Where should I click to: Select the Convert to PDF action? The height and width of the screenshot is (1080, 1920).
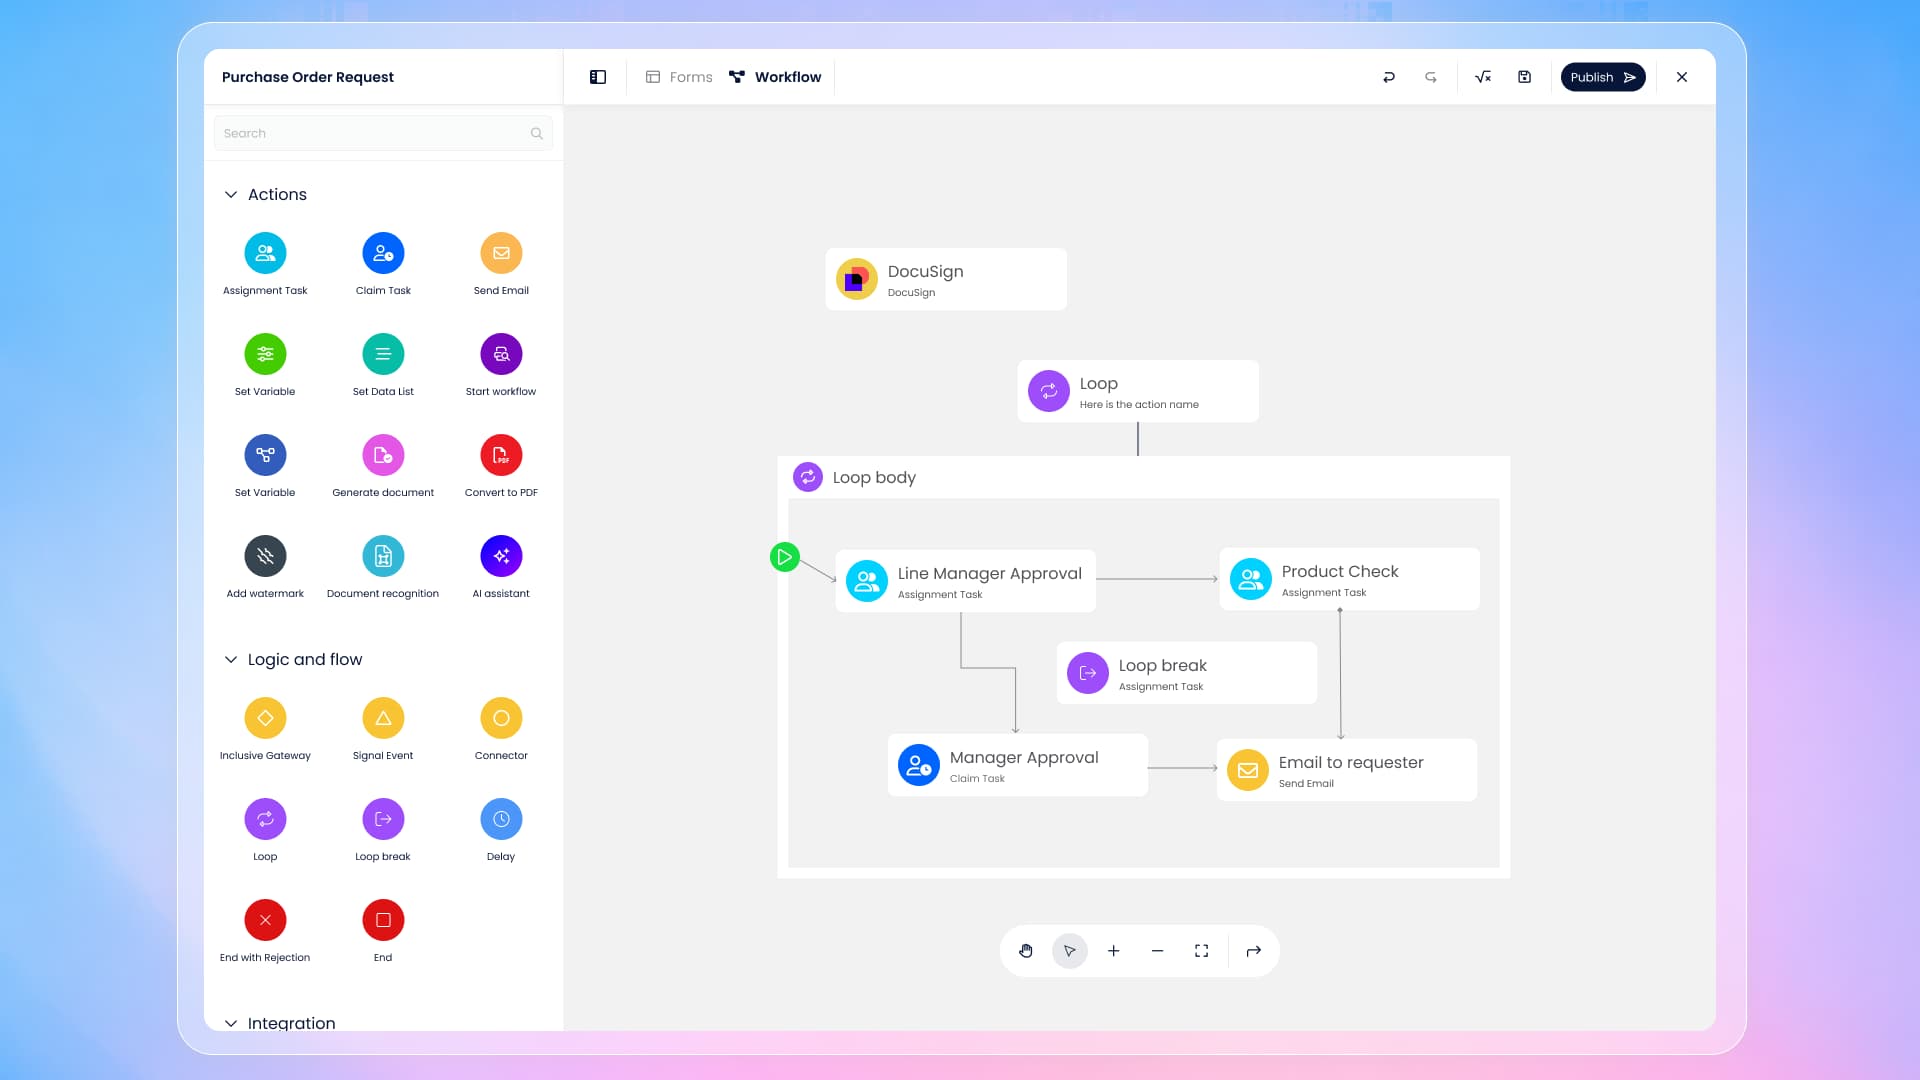(501, 455)
